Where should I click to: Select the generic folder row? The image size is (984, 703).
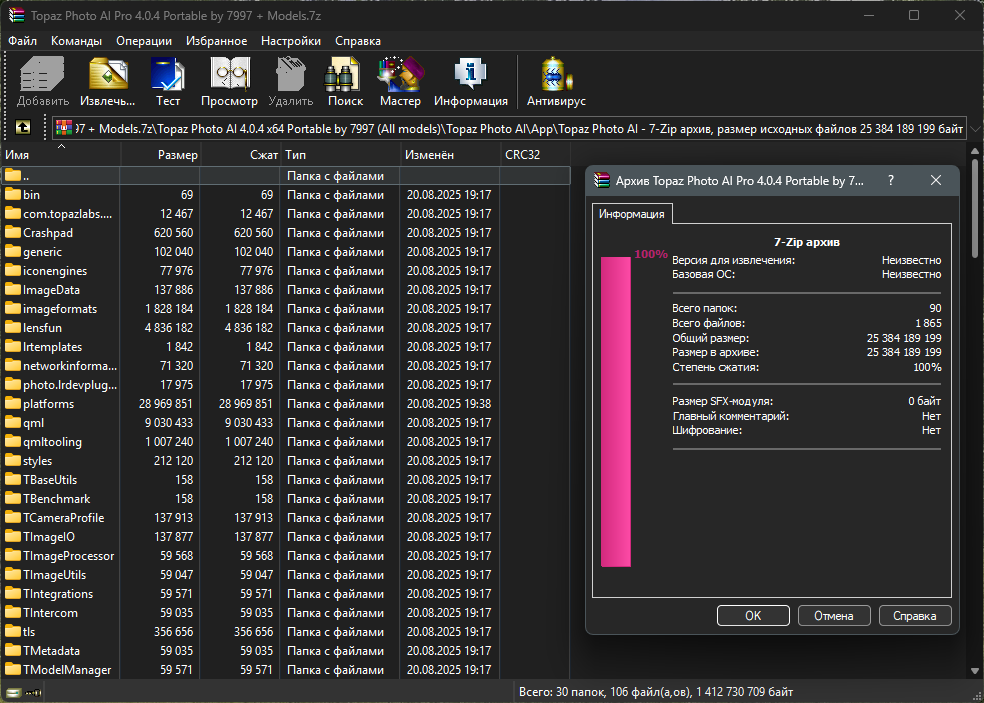point(285,252)
